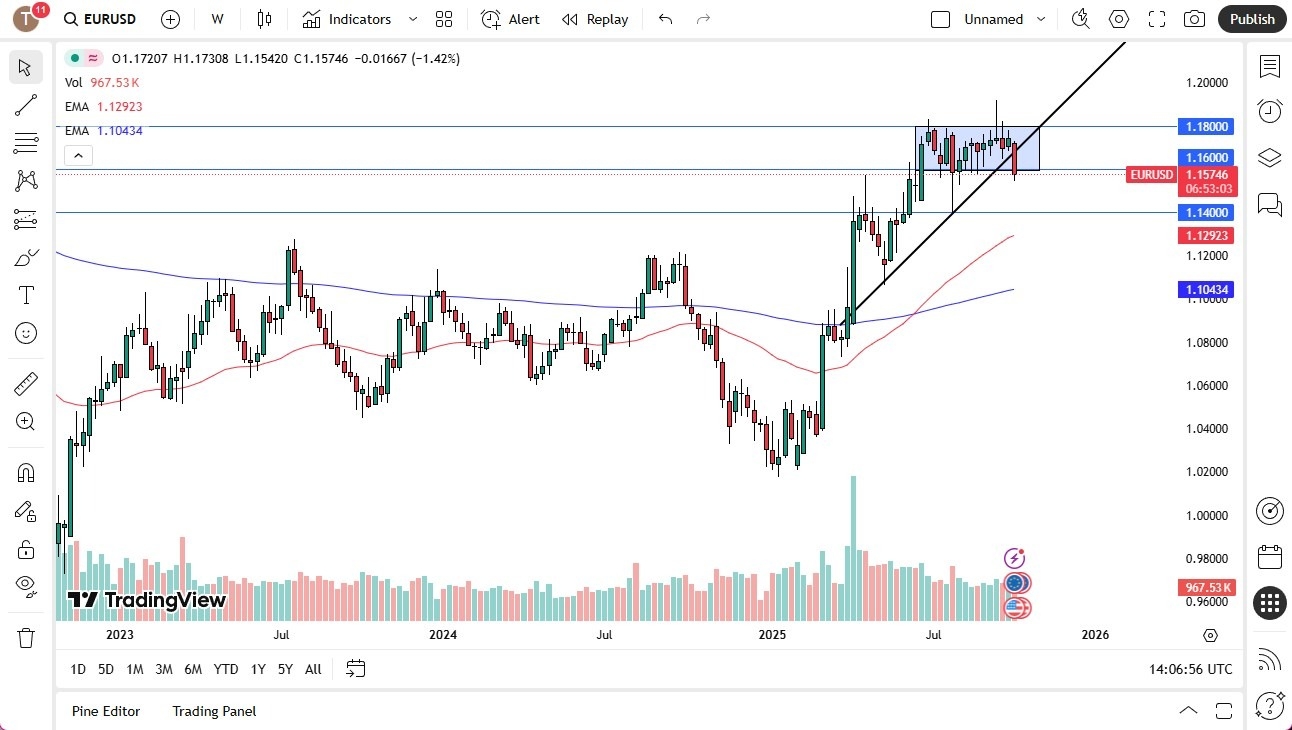Open the Watchlist panel on the right sidebar
1292x730 pixels.
pos(1269,67)
